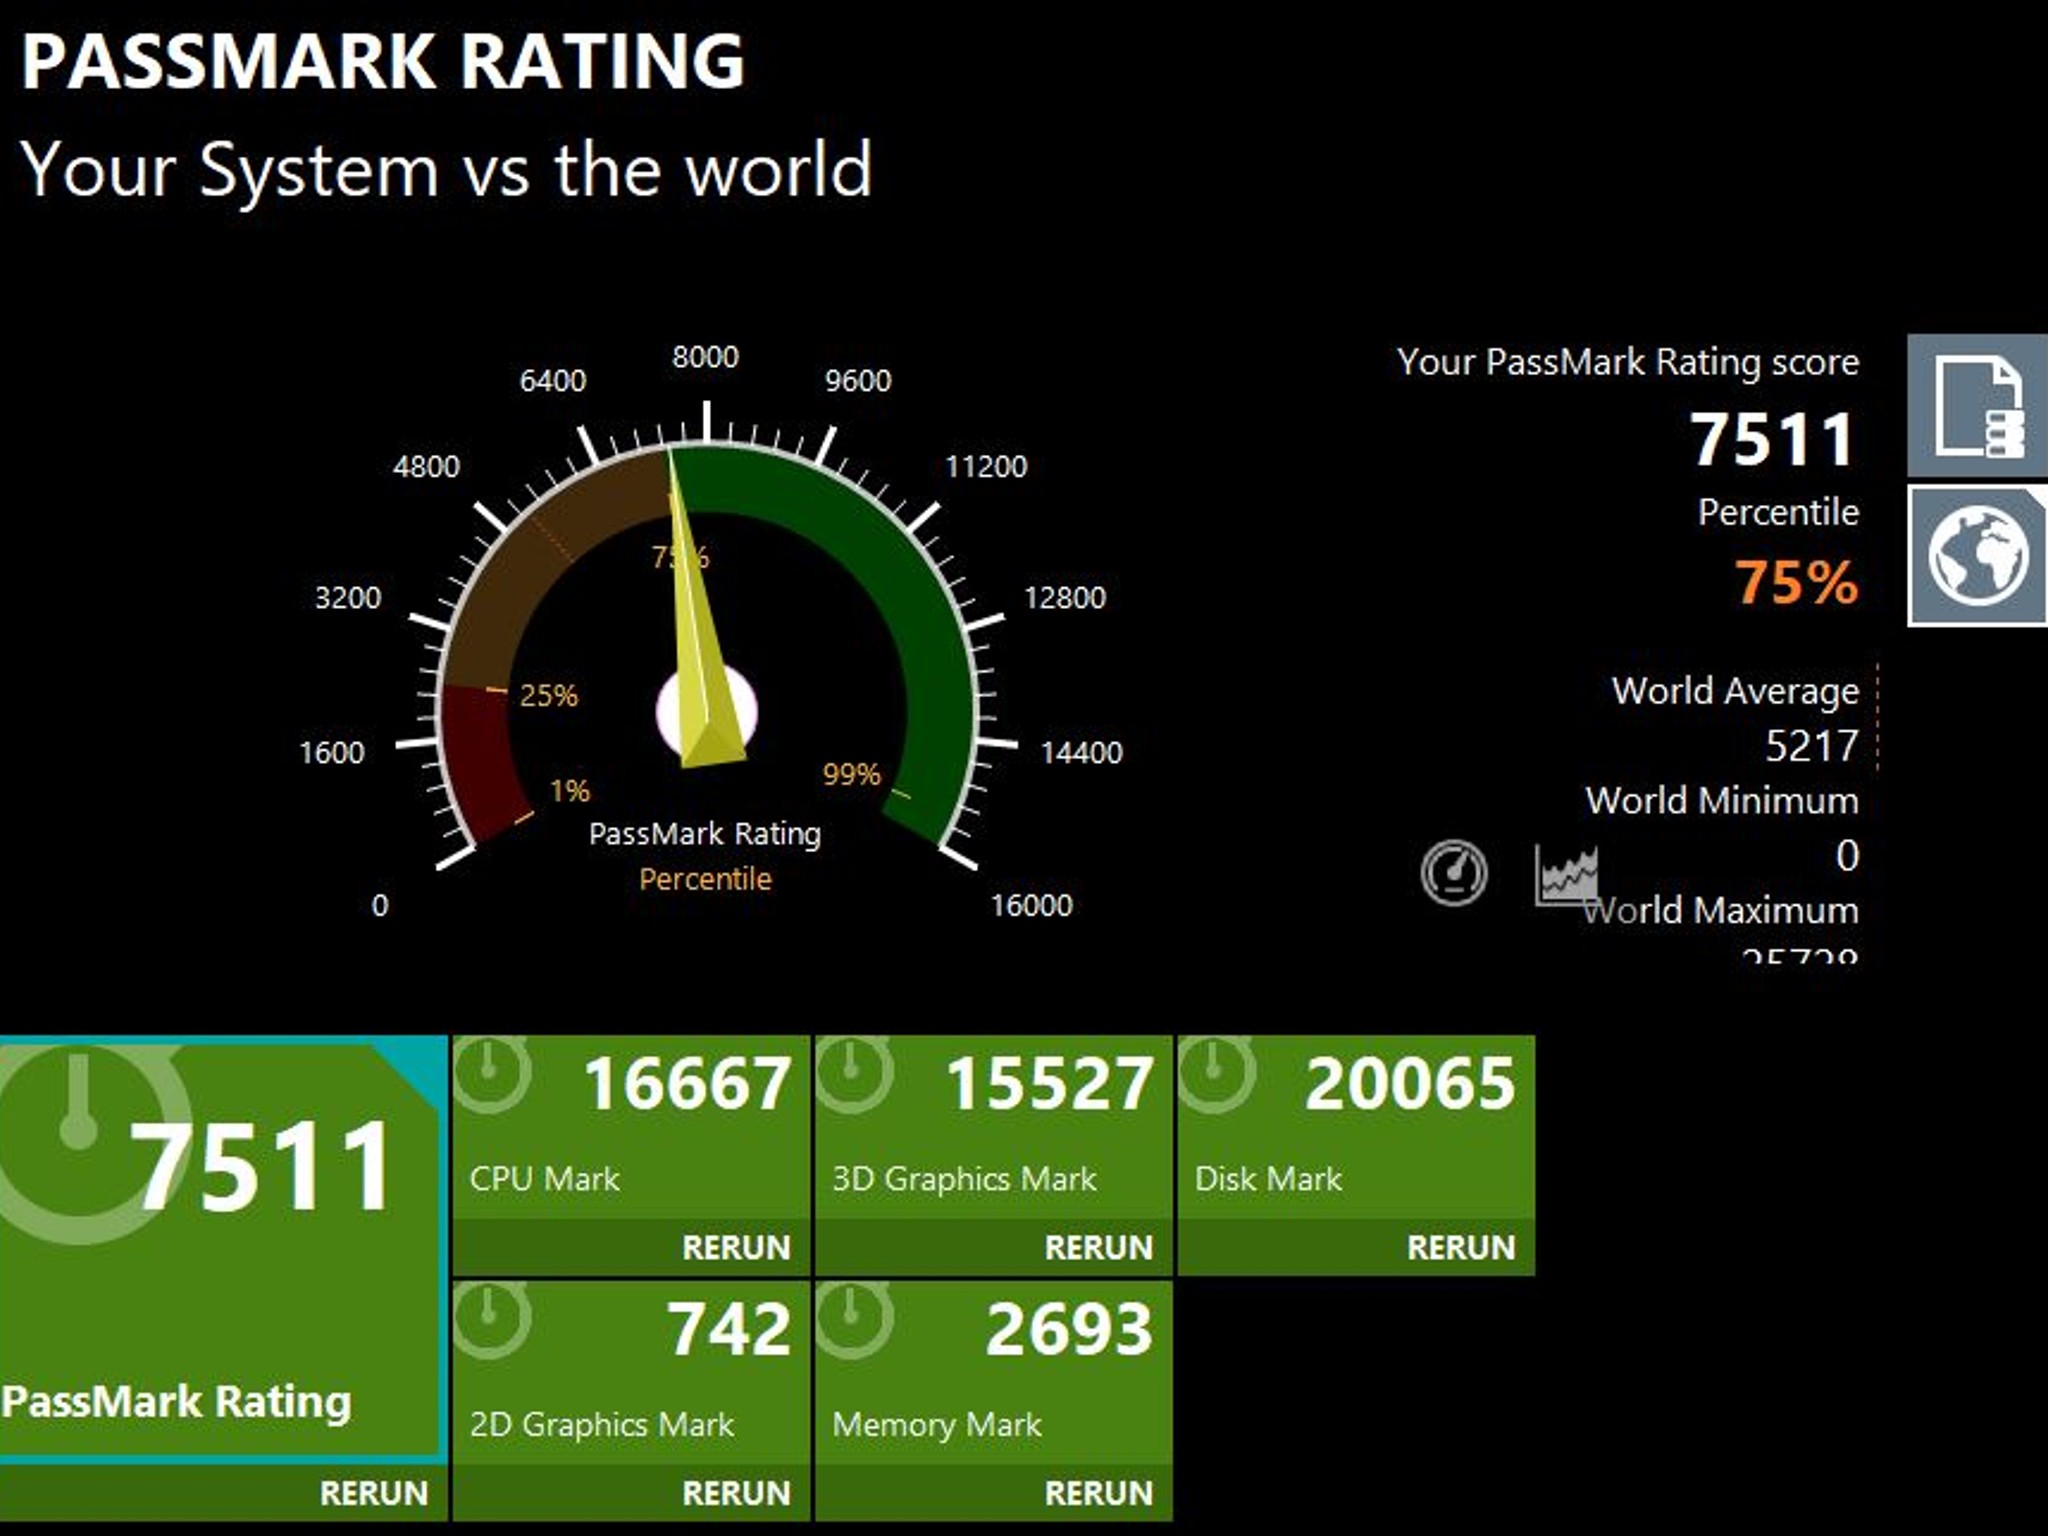Image resolution: width=2048 pixels, height=1536 pixels.
Task: Click the 'Your PassMark Rating score' label
Action: (x=1628, y=362)
